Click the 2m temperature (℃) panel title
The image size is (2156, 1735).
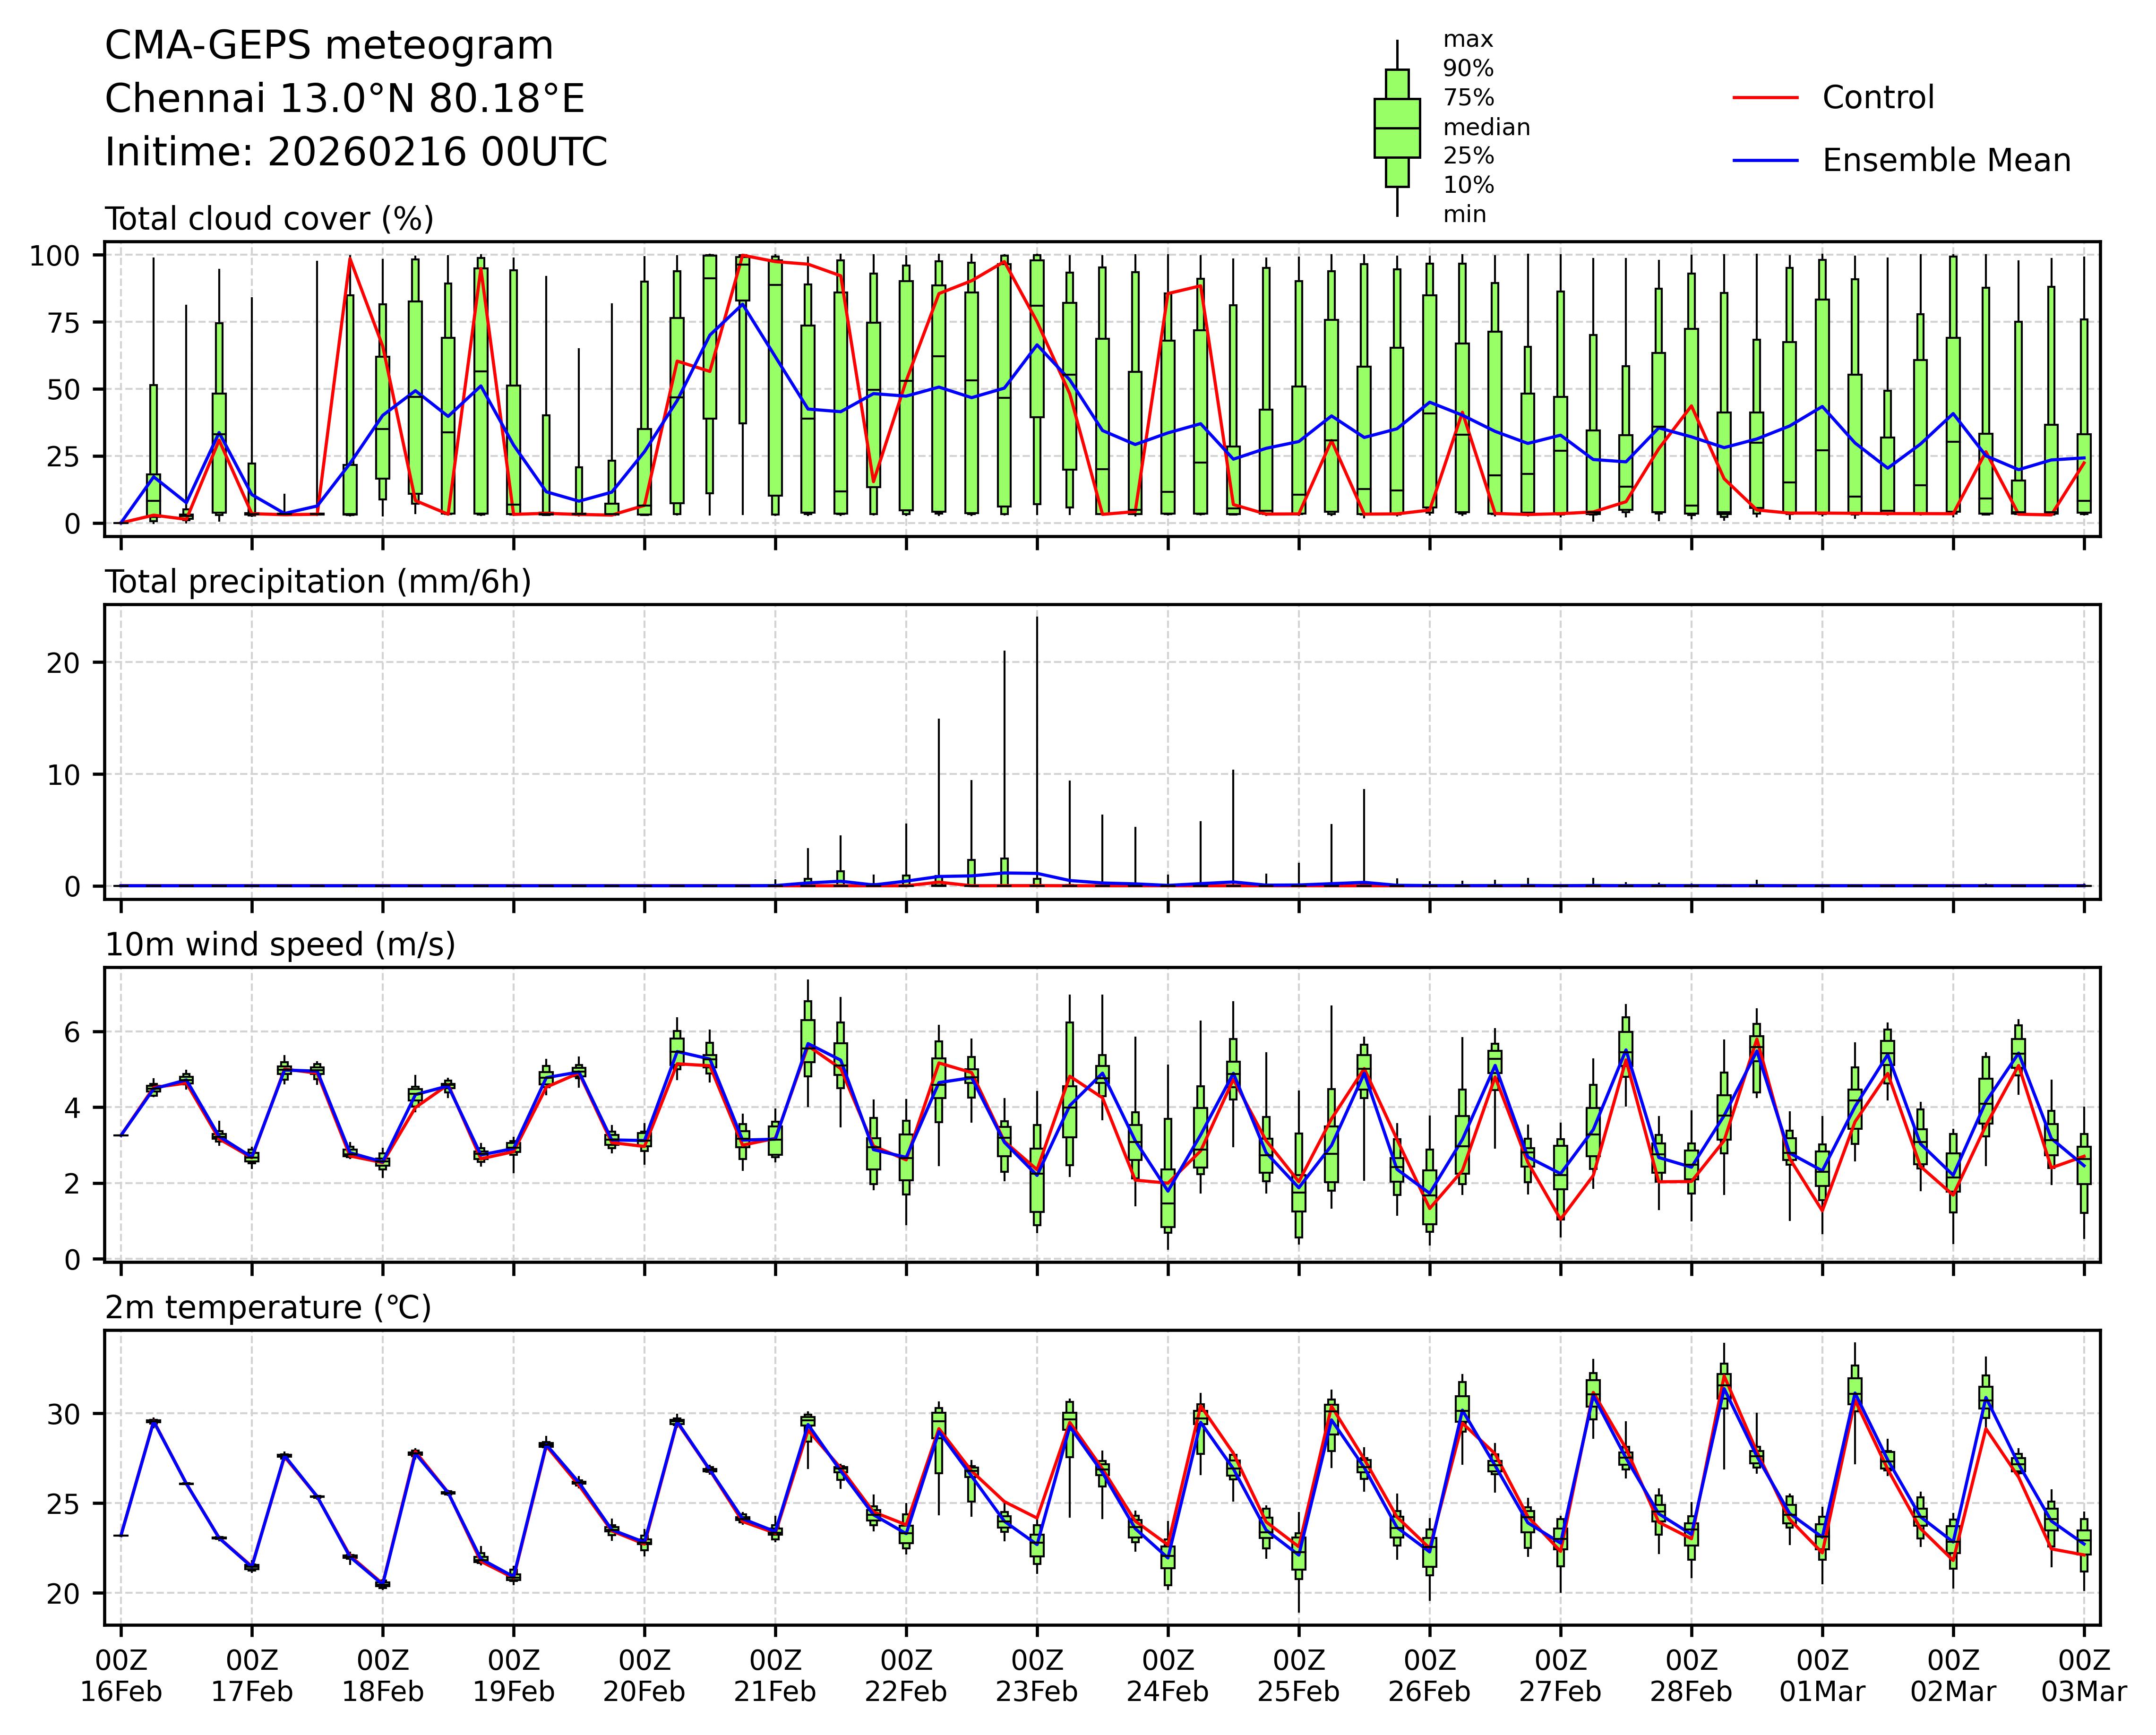pos(268,1308)
